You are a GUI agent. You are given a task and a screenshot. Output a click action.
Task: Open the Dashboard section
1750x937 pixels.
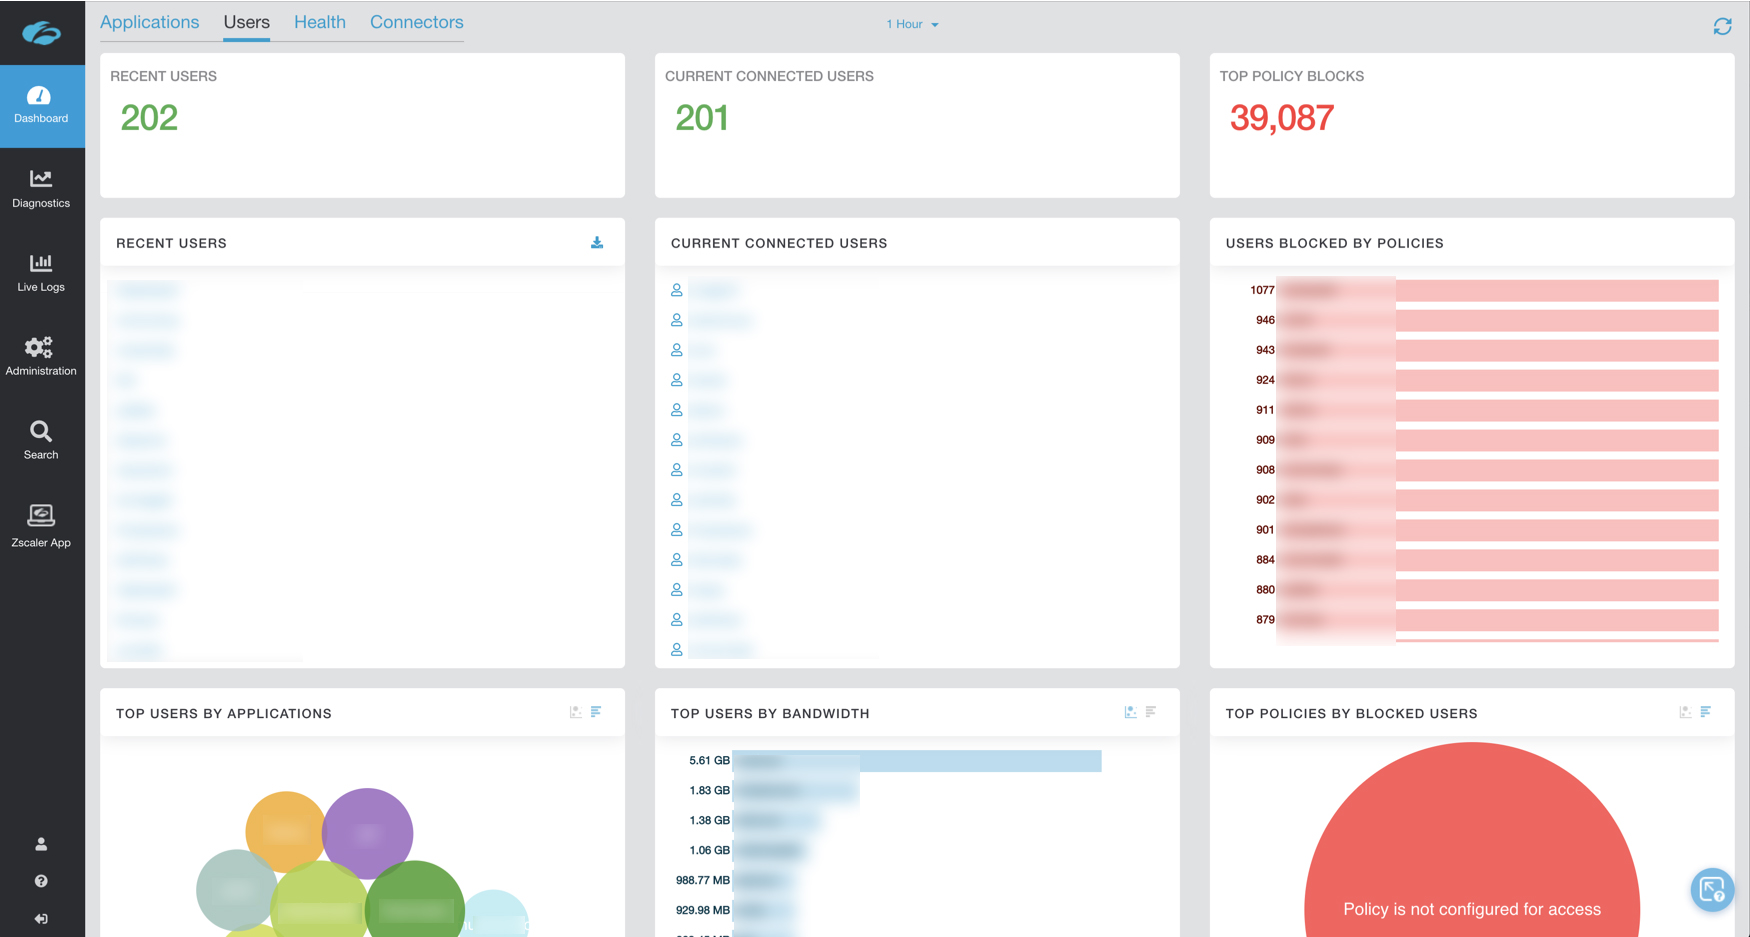(x=41, y=106)
